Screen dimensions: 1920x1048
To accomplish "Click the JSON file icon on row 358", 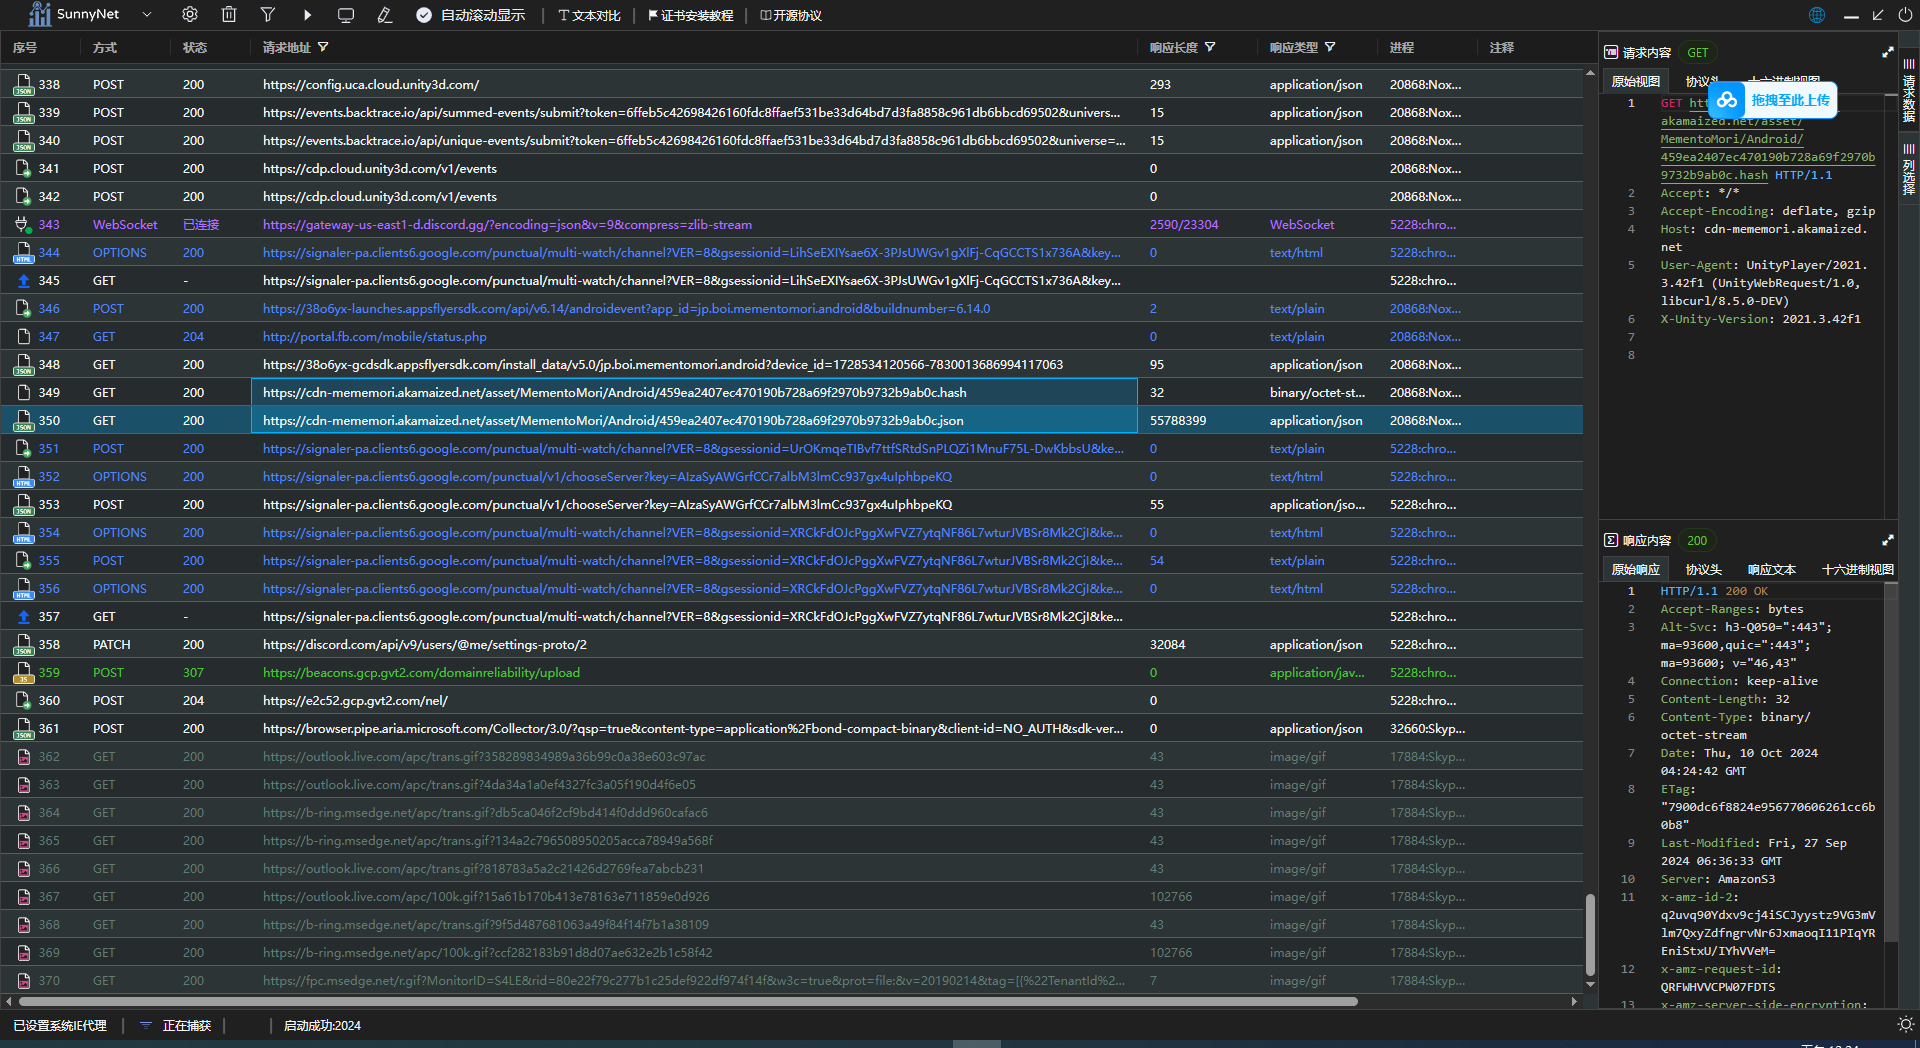I will 23,645.
